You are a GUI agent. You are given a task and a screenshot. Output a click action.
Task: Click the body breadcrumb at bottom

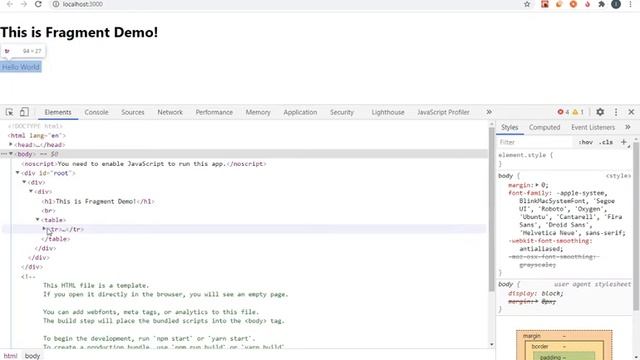pyautogui.click(x=32, y=356)
